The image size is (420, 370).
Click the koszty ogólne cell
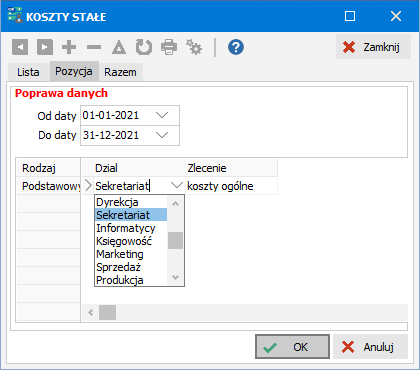click(x=231, y=186)
